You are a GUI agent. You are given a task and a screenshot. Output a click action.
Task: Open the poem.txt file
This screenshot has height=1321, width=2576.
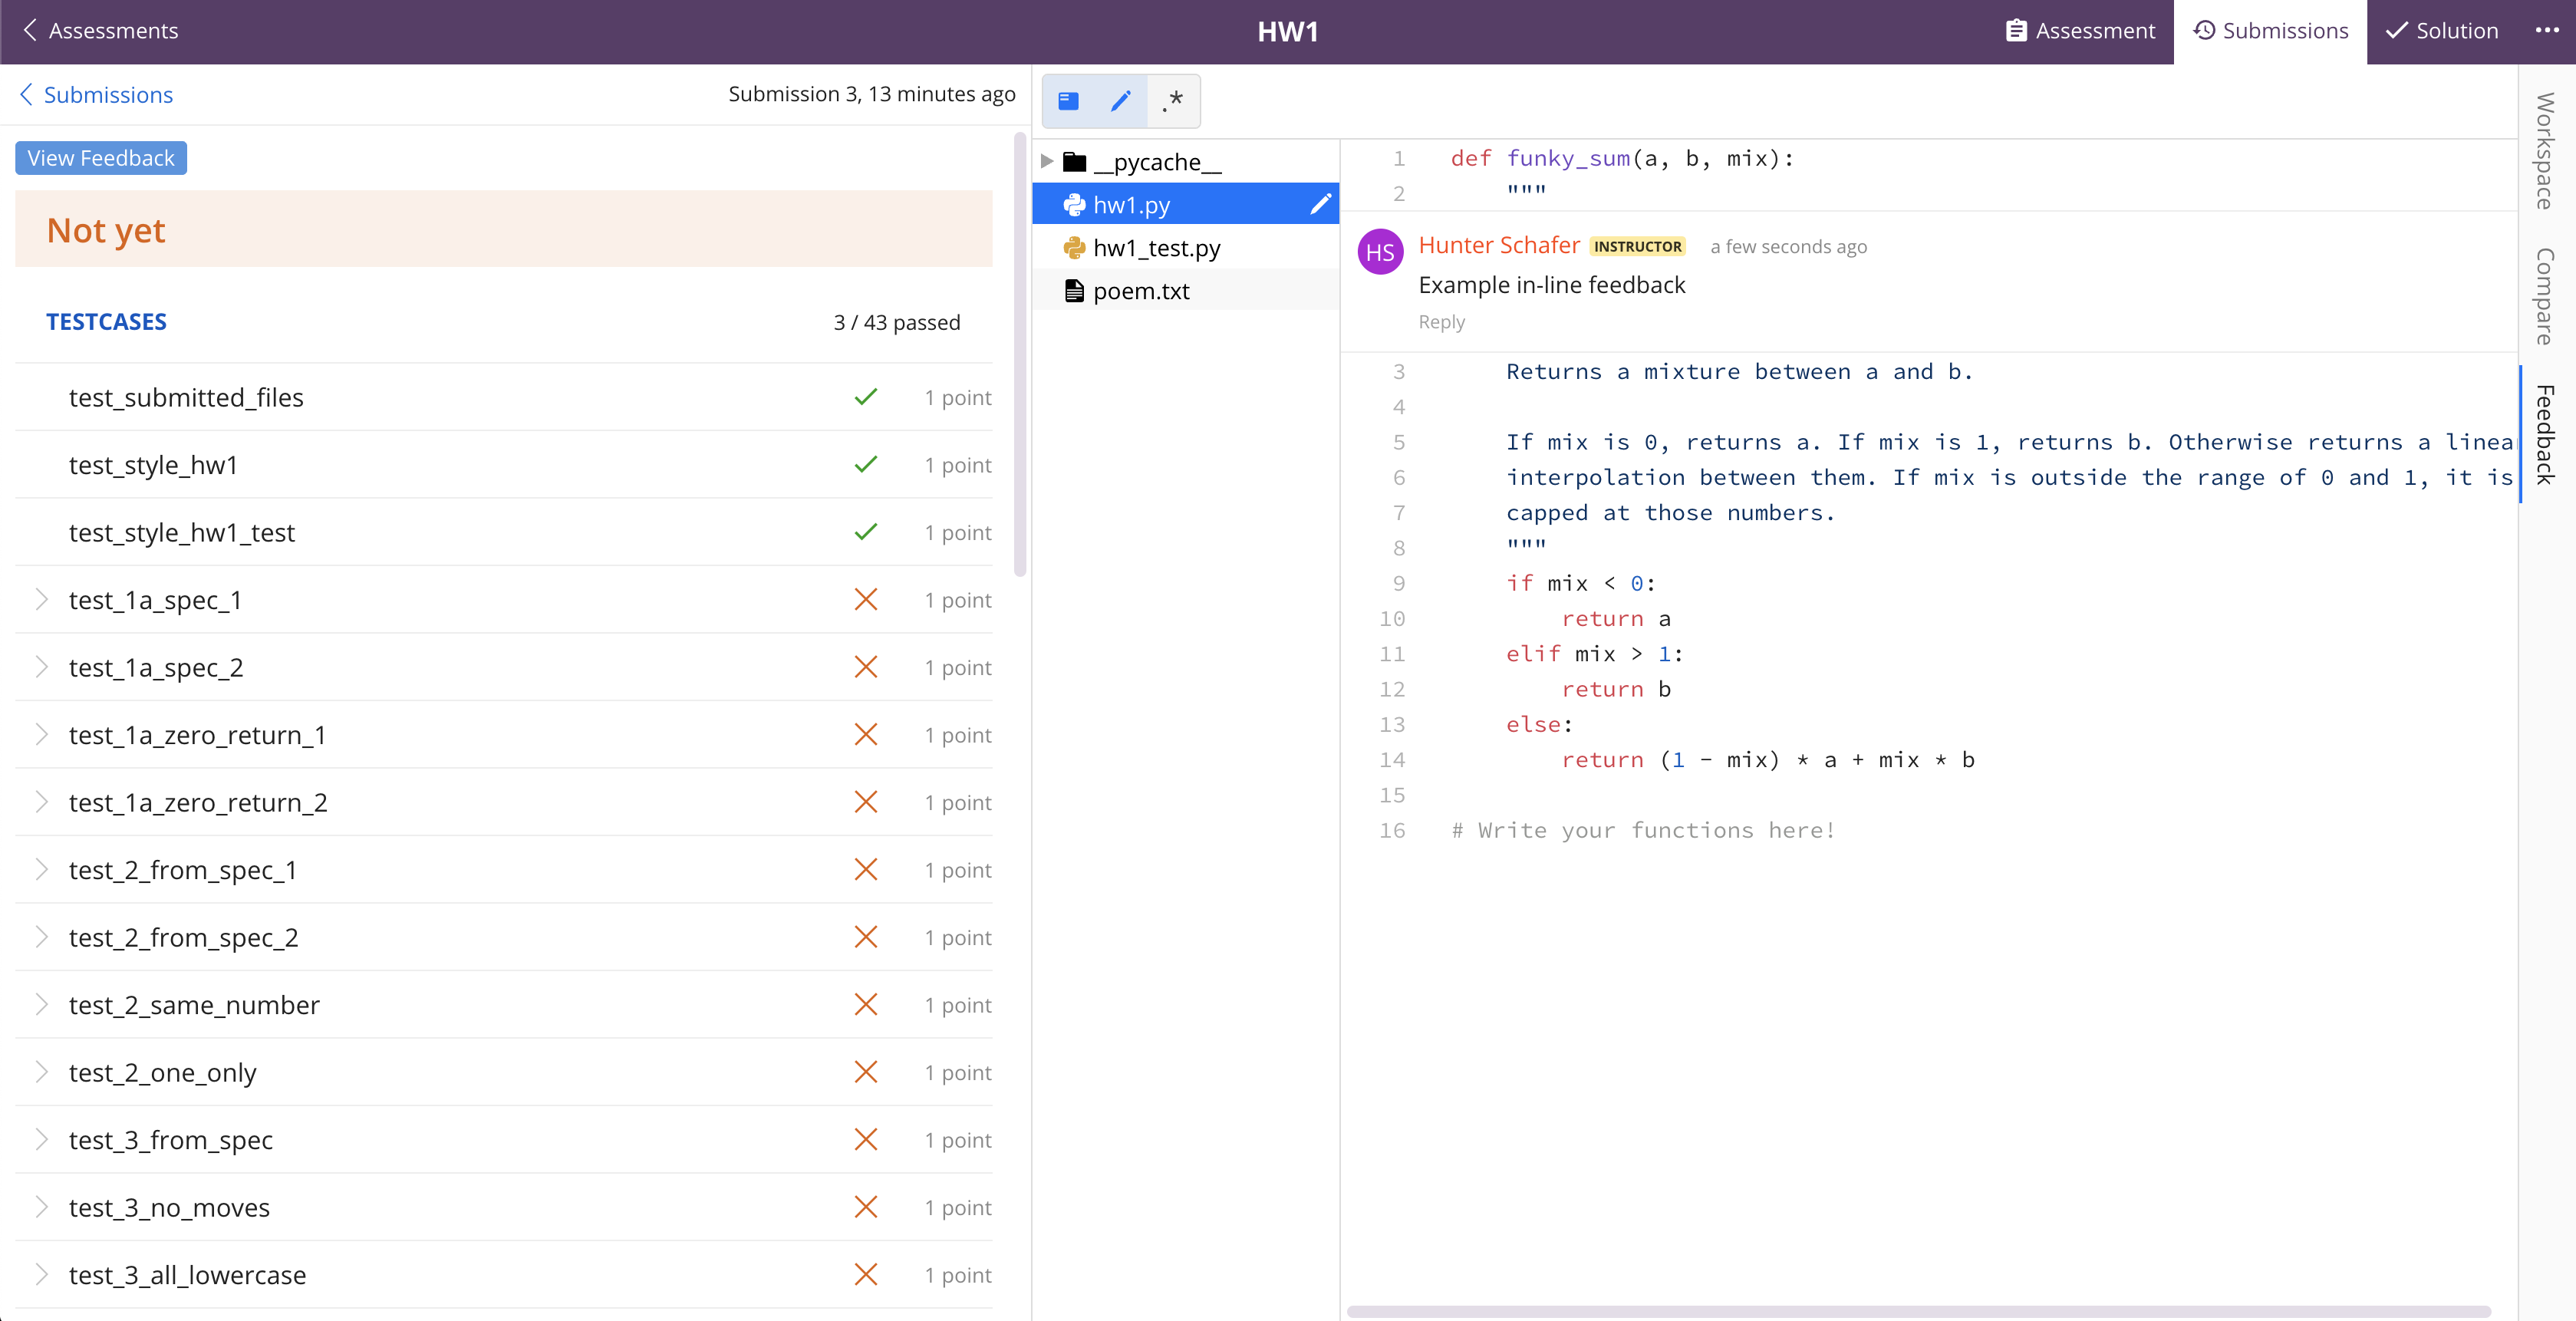point(1185,291)
